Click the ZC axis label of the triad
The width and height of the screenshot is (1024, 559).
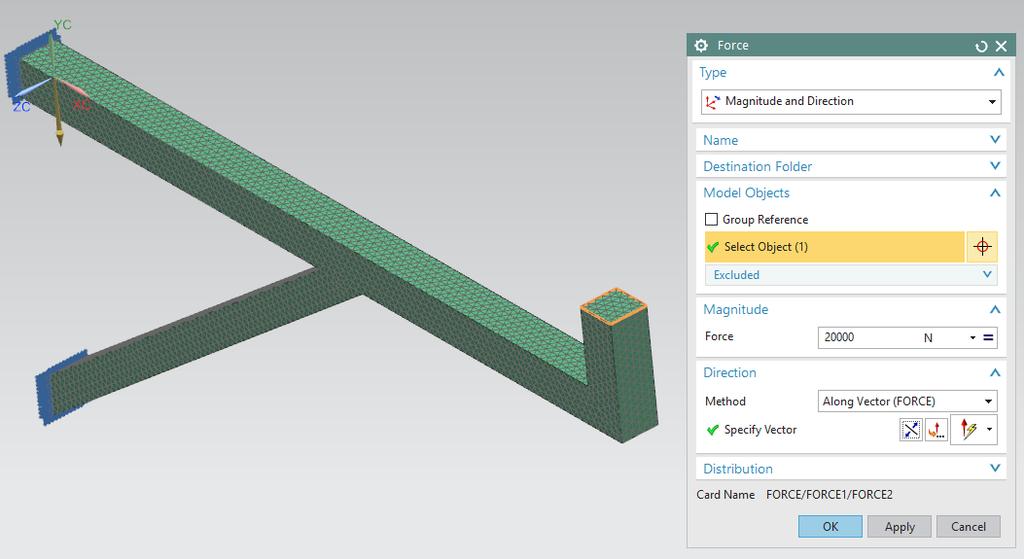(22, 106)
